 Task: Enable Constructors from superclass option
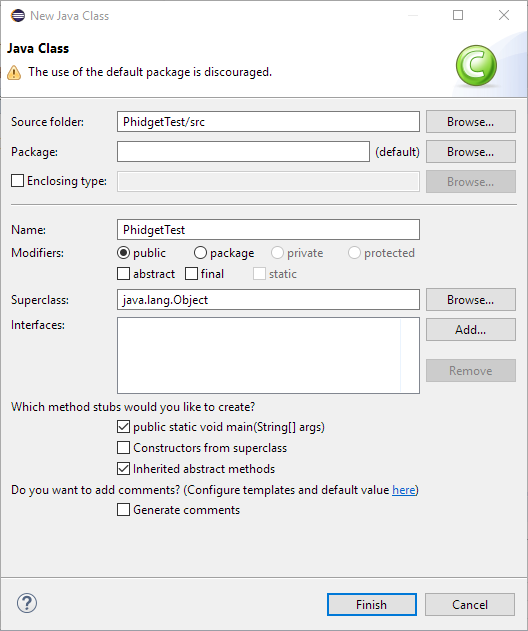point(124,447)
